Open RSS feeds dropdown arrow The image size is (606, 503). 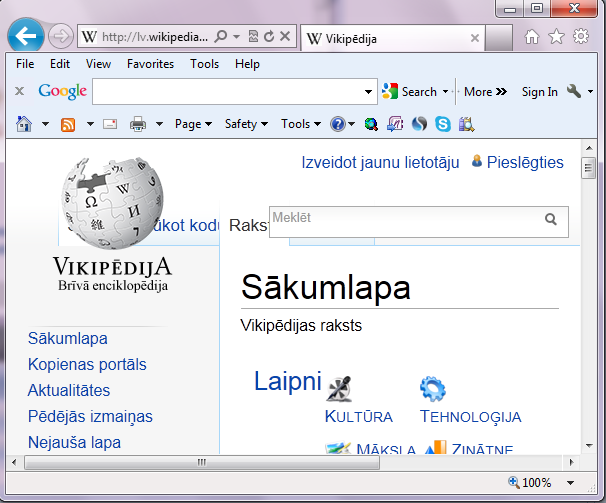pyautogui.click(x=90, y=124)
